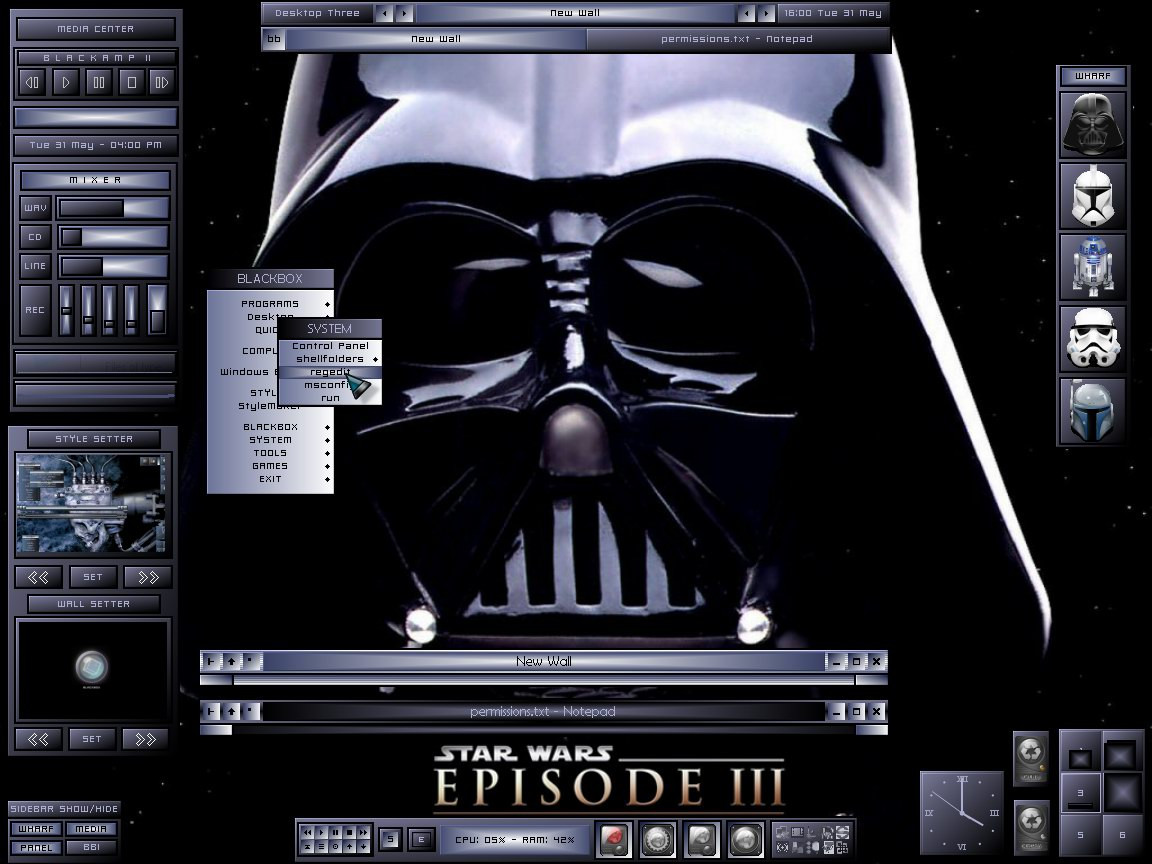The width and height of the screenshot is (1152, 864).
Task: Go to previous wallpaper in Wall Setter
Action: (x=38, y=739)
